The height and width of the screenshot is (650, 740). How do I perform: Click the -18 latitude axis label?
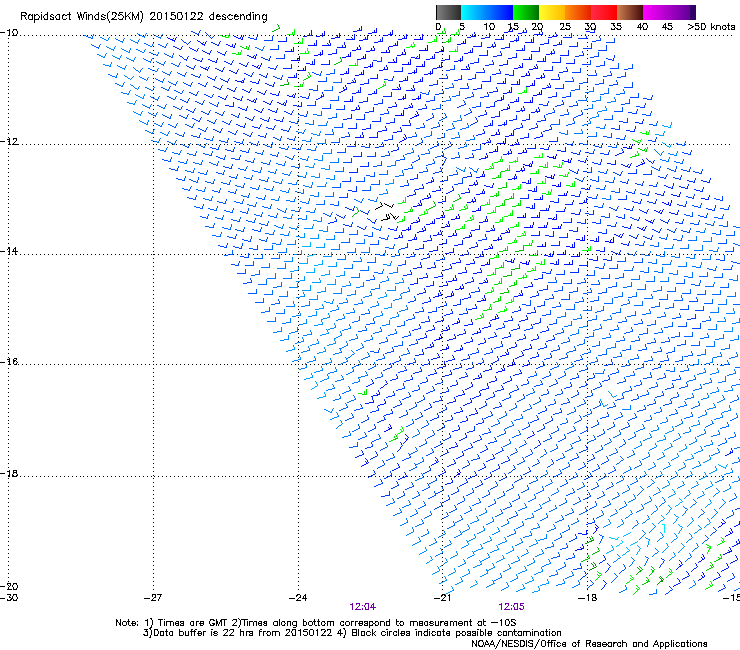coord(9,473)
